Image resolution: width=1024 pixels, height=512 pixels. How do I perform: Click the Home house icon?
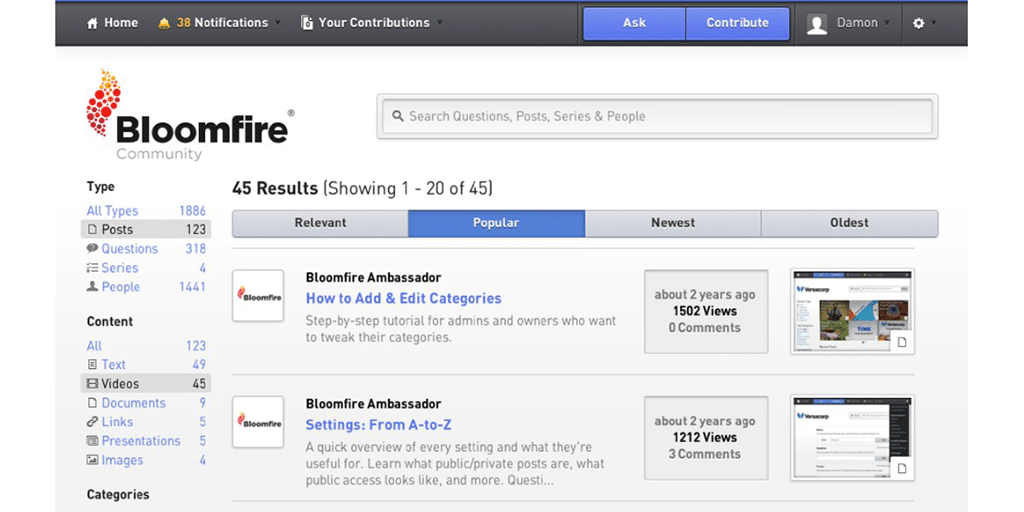tap(93, 23)
